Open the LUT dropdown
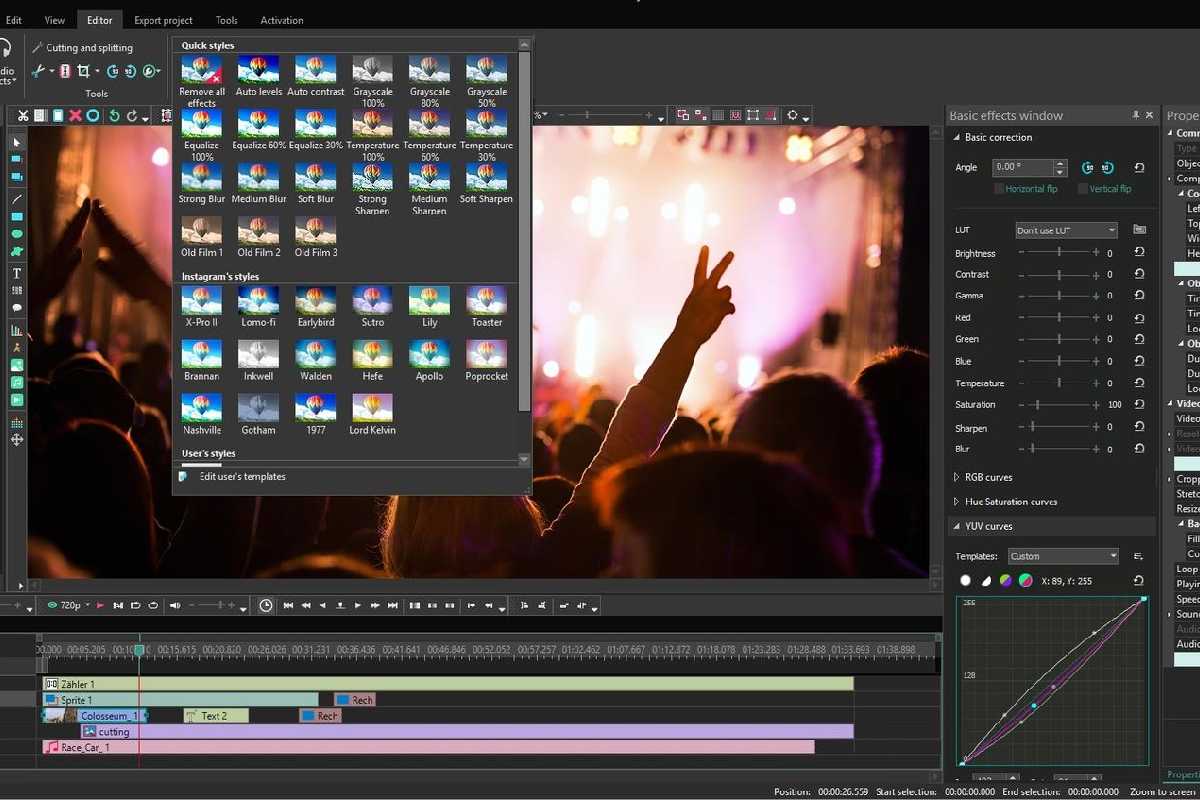 point(1066,230)
